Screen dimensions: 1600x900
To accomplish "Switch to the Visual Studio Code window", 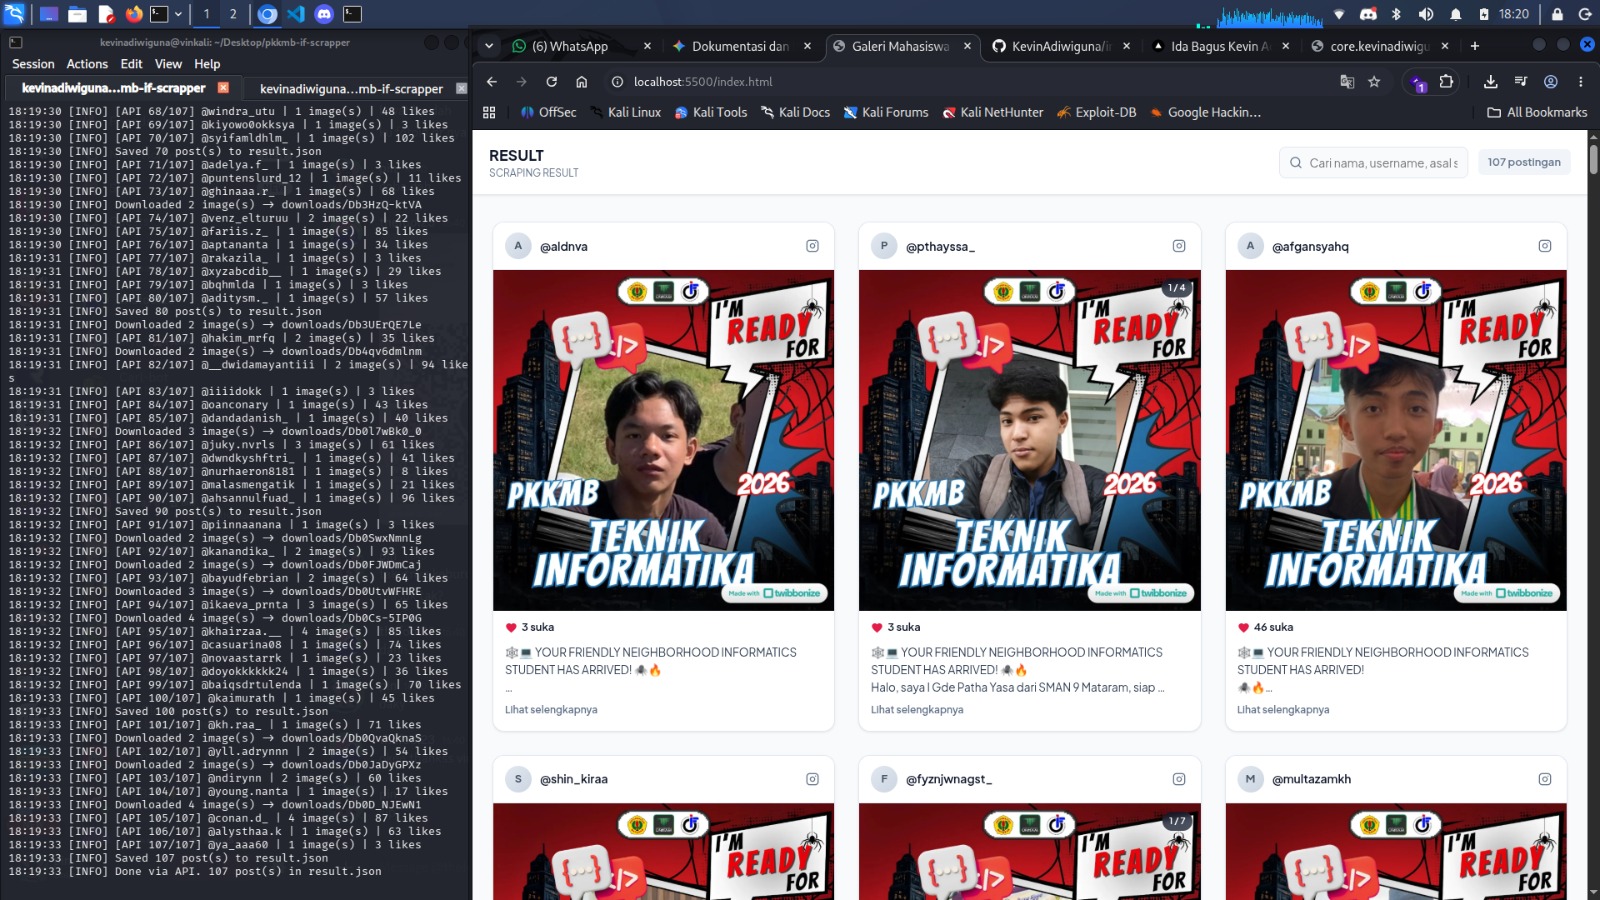I will (x=296, y=14).
